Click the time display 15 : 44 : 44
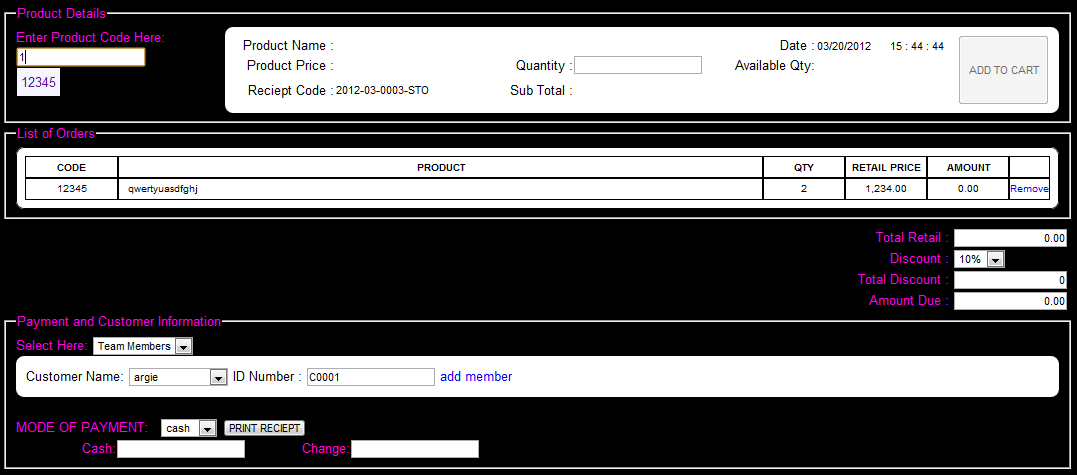 tap(917, 47)
